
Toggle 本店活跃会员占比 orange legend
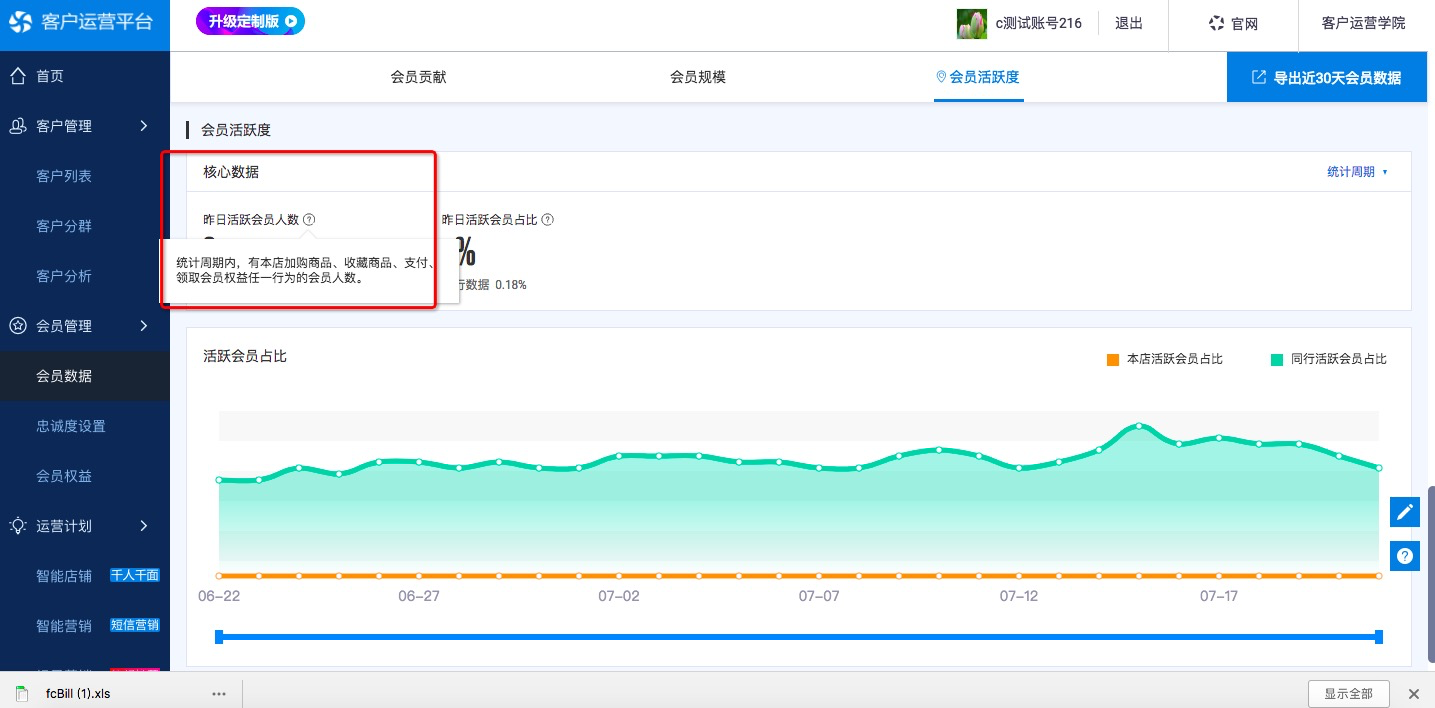[1164, 359]
